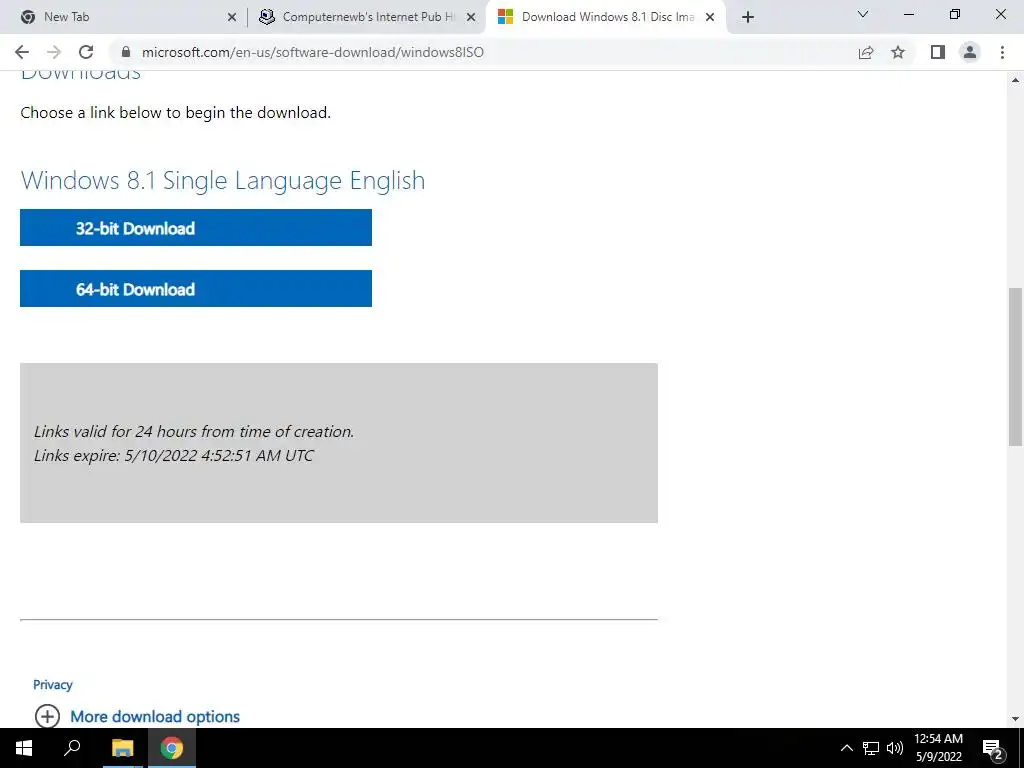Click the address bar URL
The image size is (1024, 768).
[313, 52]
